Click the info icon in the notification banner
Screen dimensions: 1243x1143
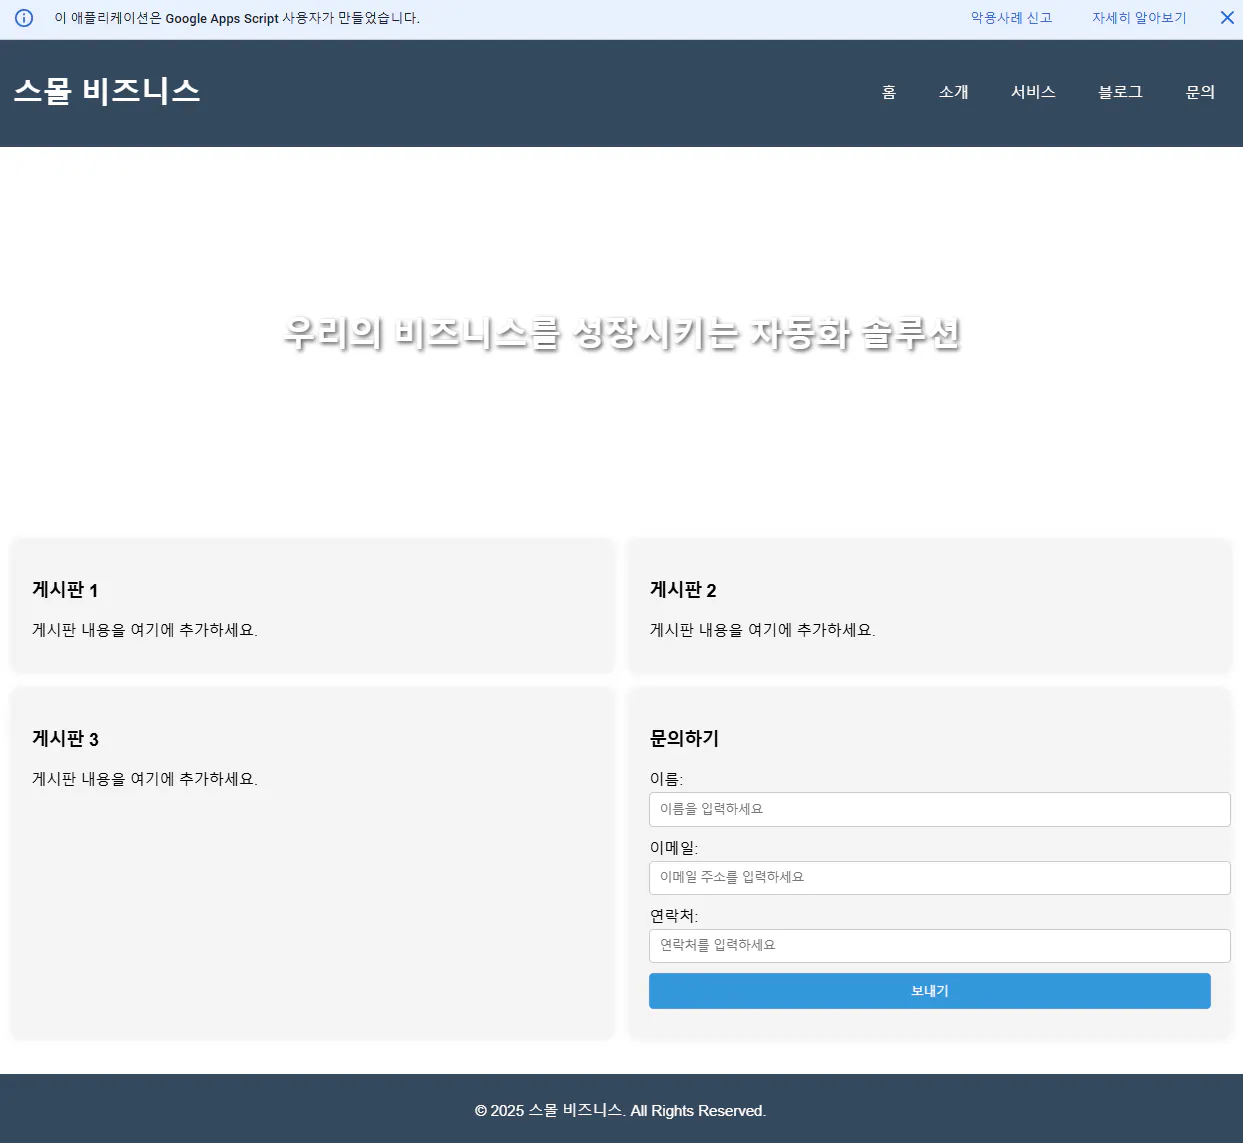(23, 17)
